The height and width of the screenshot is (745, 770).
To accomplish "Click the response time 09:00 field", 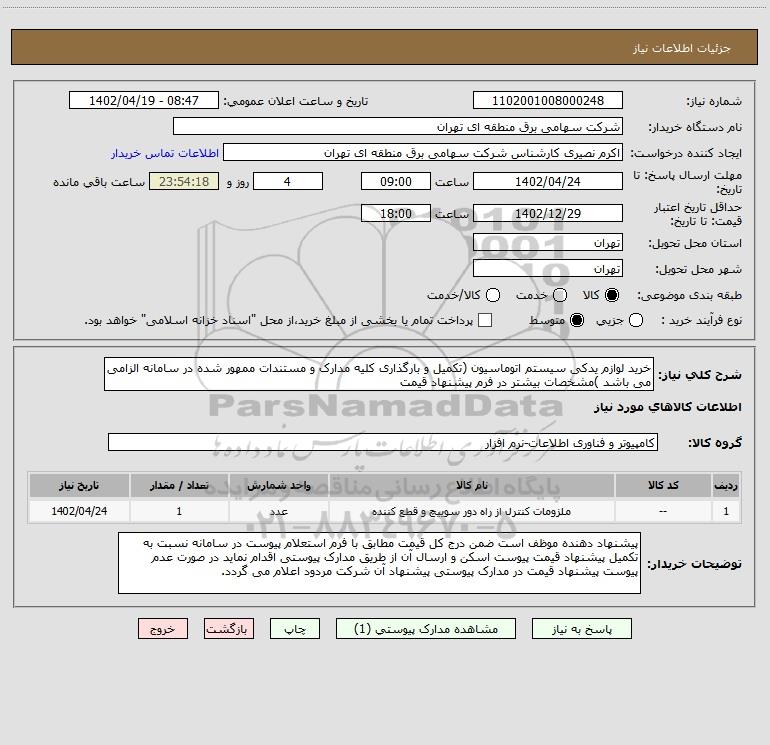I will (396, 181).
